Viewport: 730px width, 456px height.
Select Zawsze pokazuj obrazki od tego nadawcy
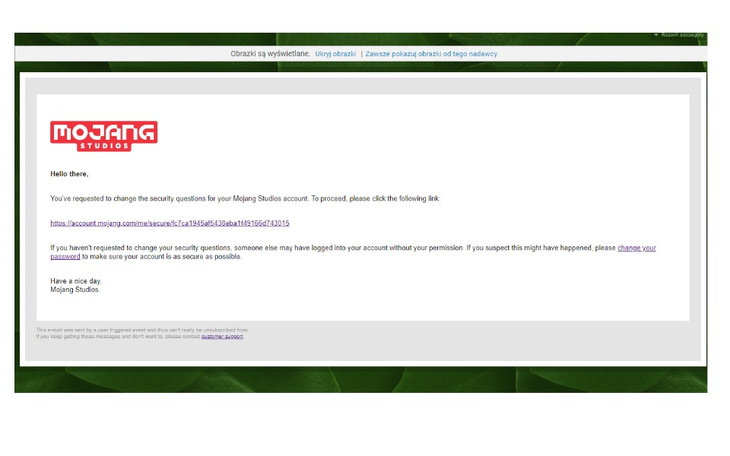431,54
